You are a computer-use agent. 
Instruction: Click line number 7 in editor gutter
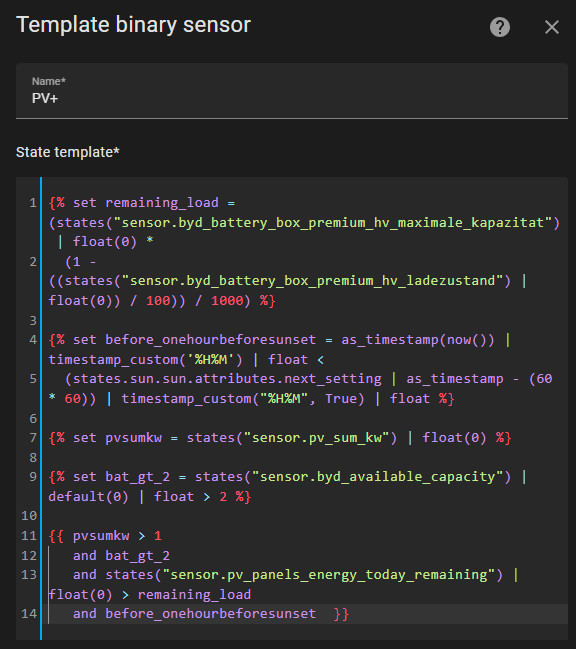coord(33,438)
